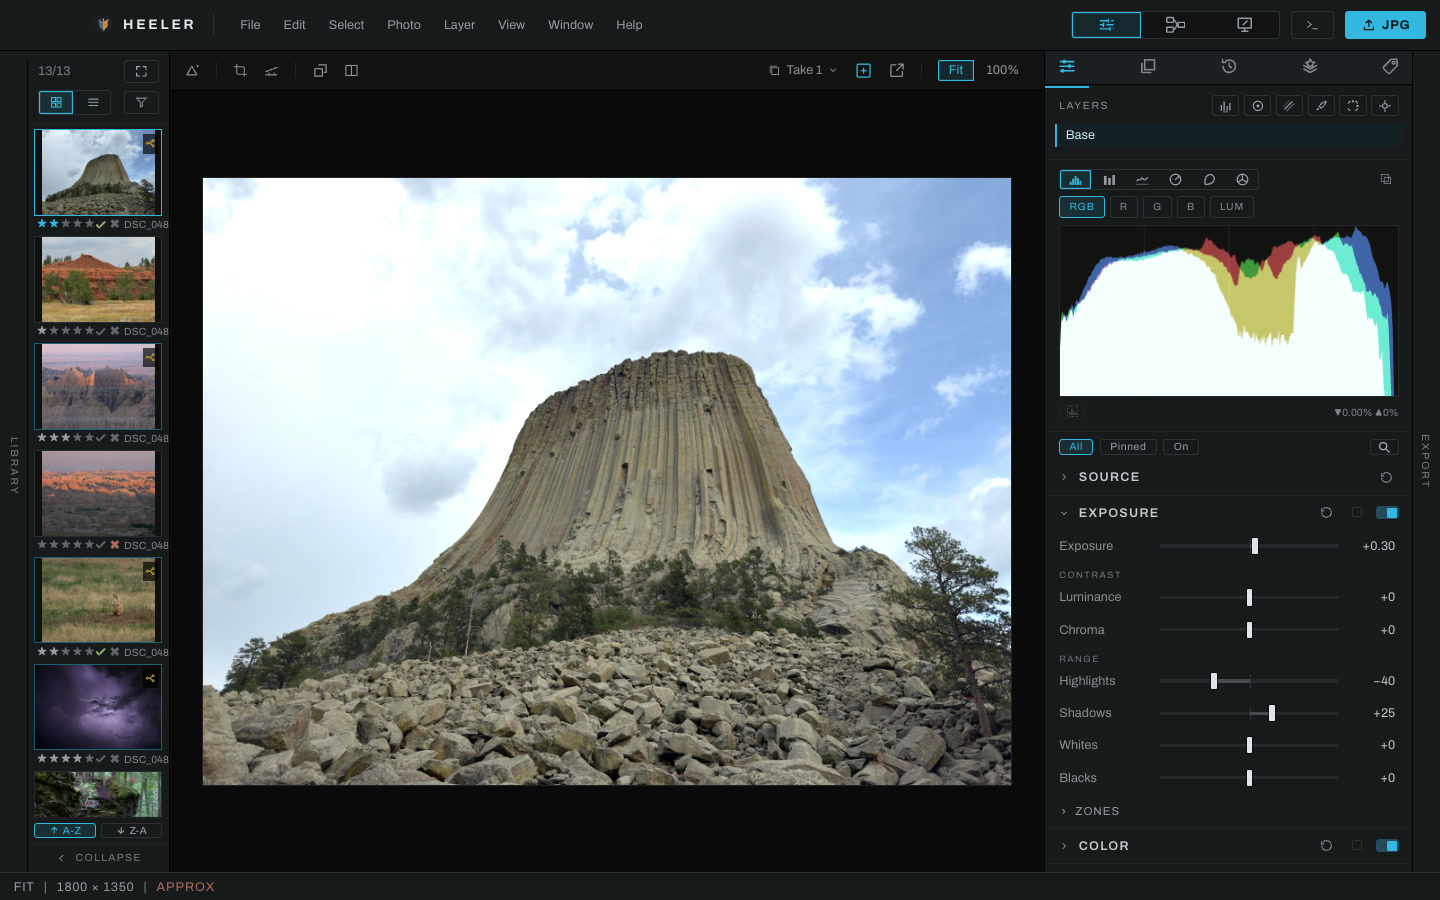
Task: Check the Color module small checkbox
Action: (1357, 846)
